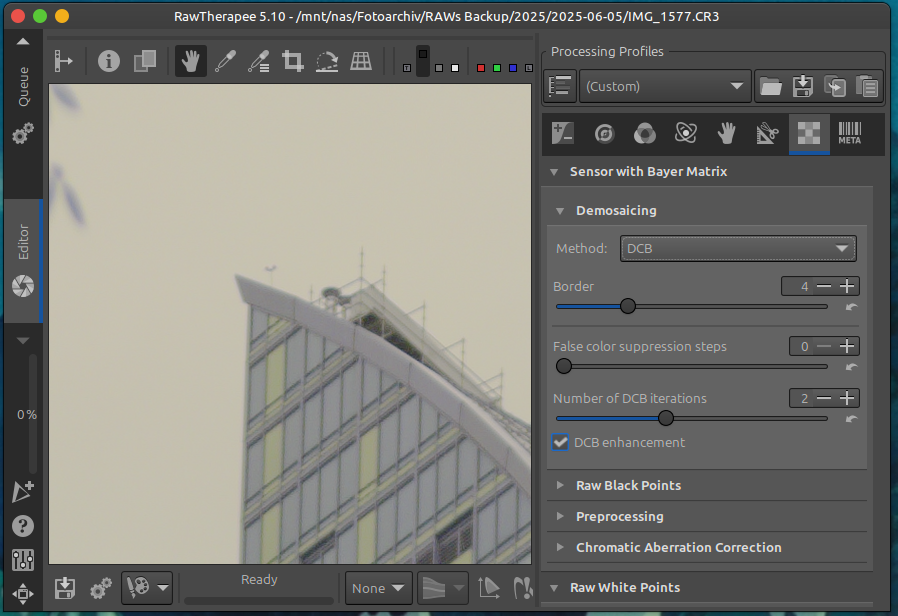Click the Border value field
The width and height of the screenshot is (898, 616).
(x=797, y=286)
